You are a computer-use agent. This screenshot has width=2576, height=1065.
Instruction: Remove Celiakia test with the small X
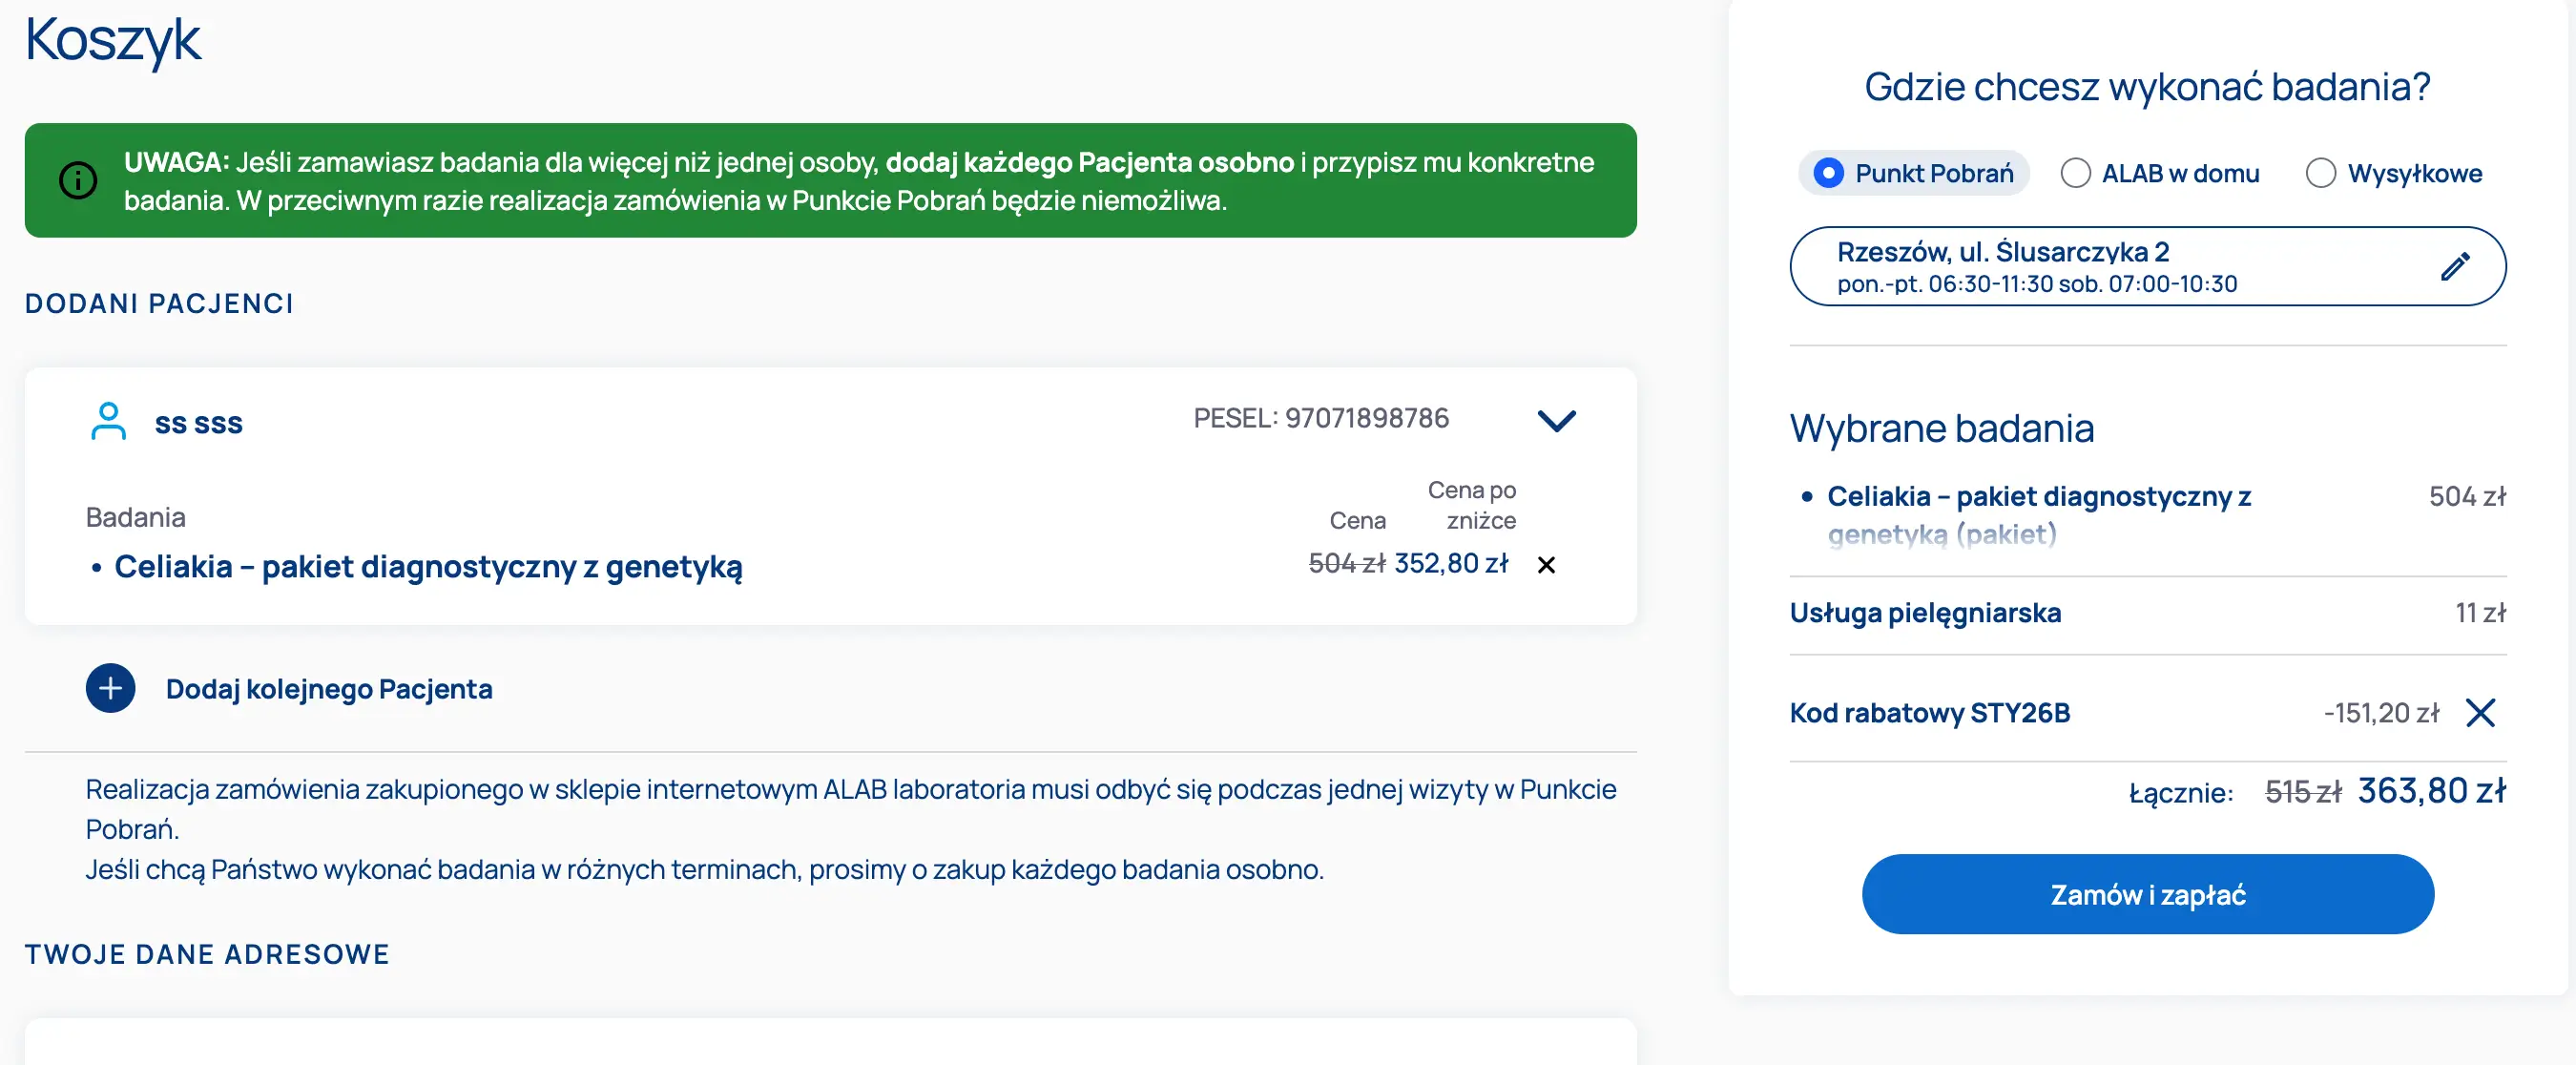[1546, 565]
